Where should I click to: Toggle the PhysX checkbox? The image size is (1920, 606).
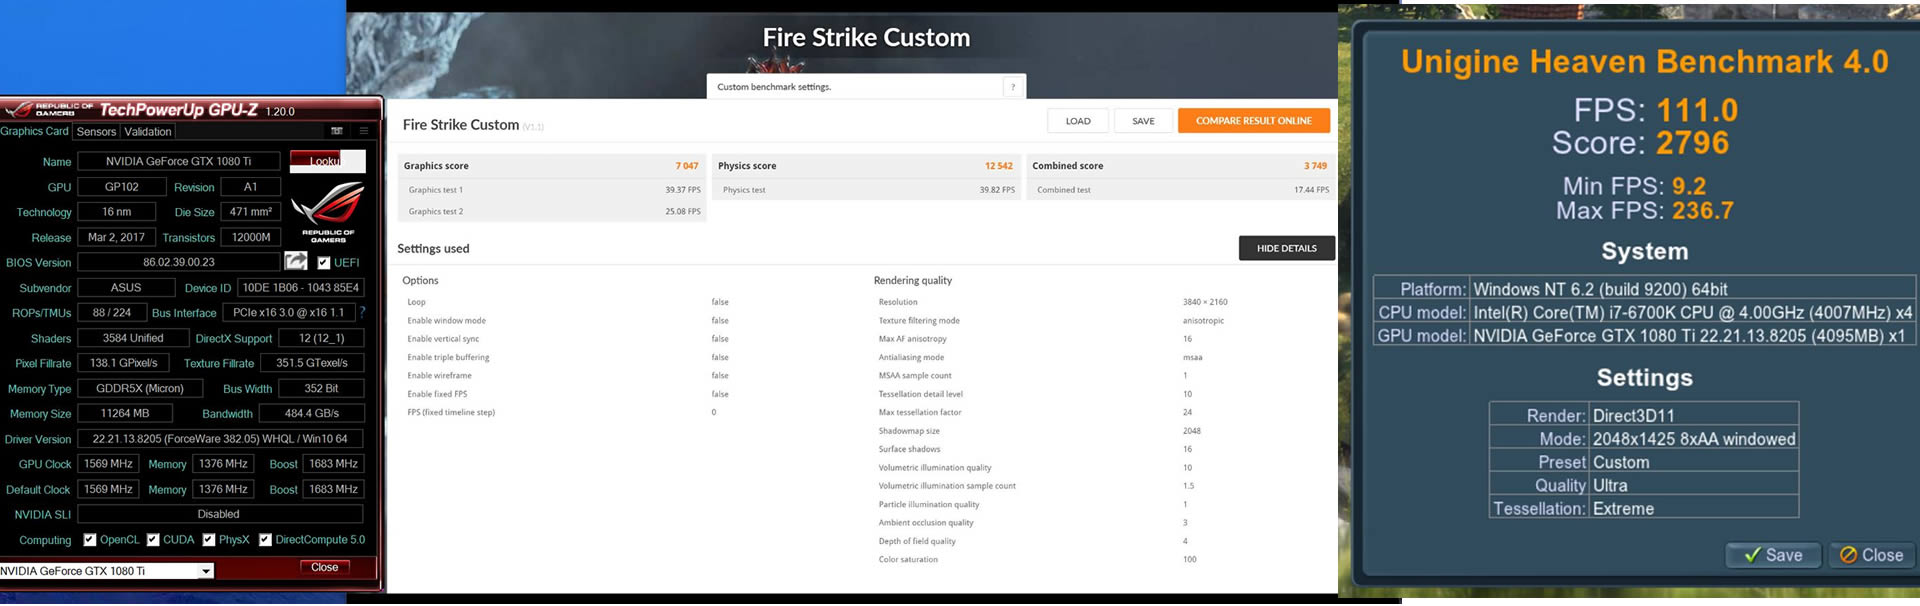point(209,540)
